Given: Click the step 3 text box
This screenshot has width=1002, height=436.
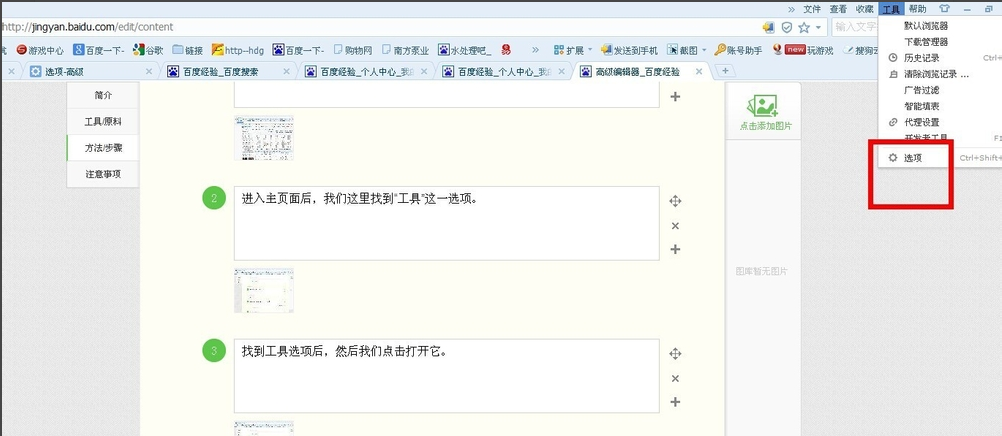Looking at the screenshot, I should 447,376.
